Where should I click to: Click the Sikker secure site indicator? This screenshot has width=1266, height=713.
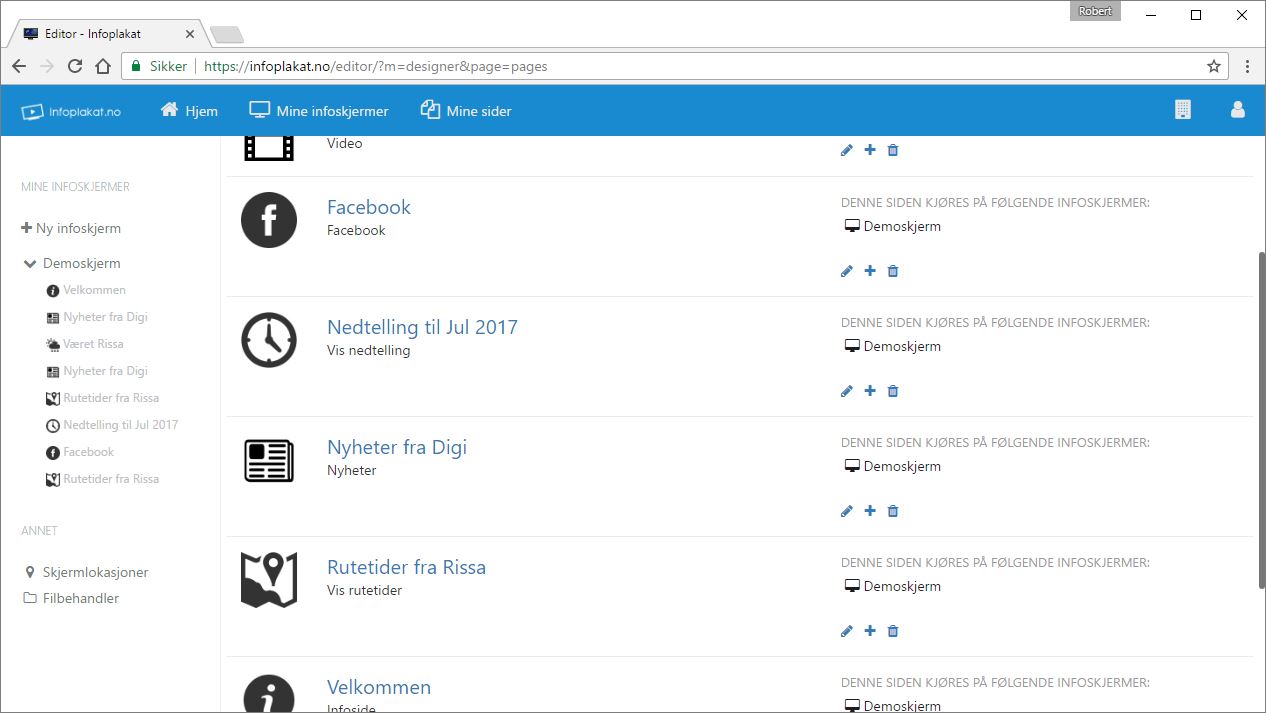[160, 67]
